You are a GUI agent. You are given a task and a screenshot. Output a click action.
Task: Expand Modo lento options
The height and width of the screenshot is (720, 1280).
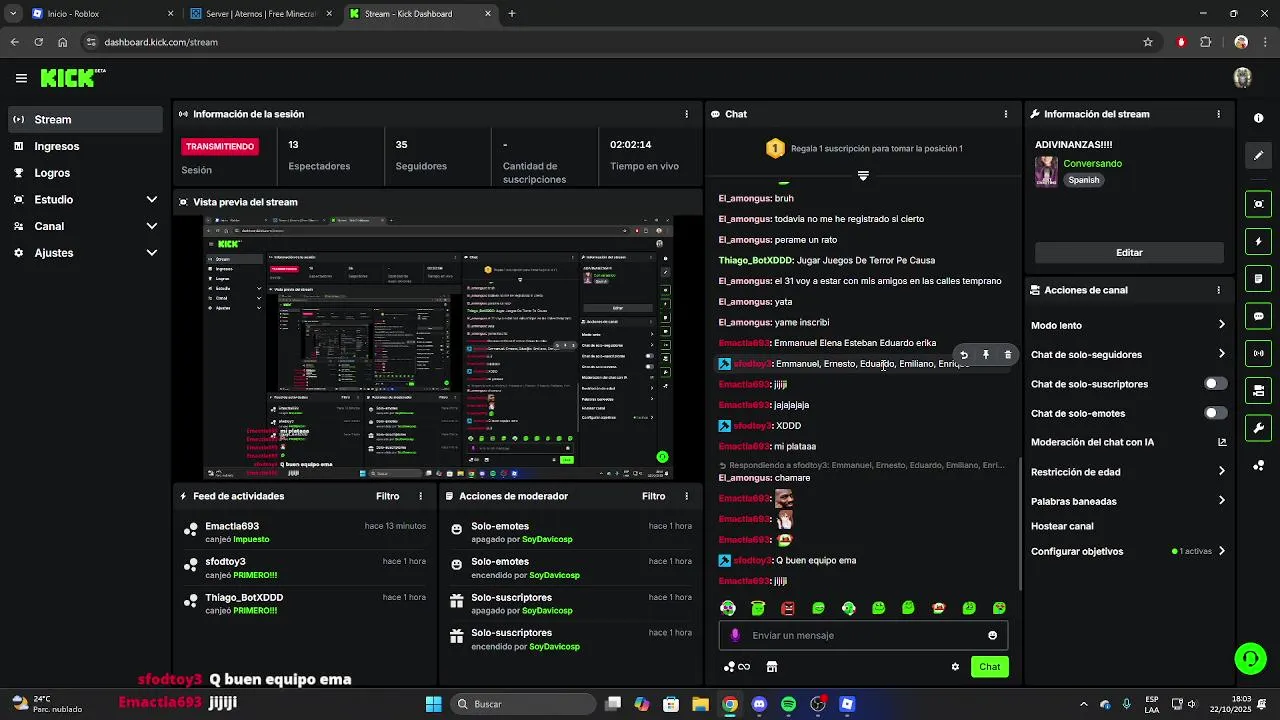1221,325
